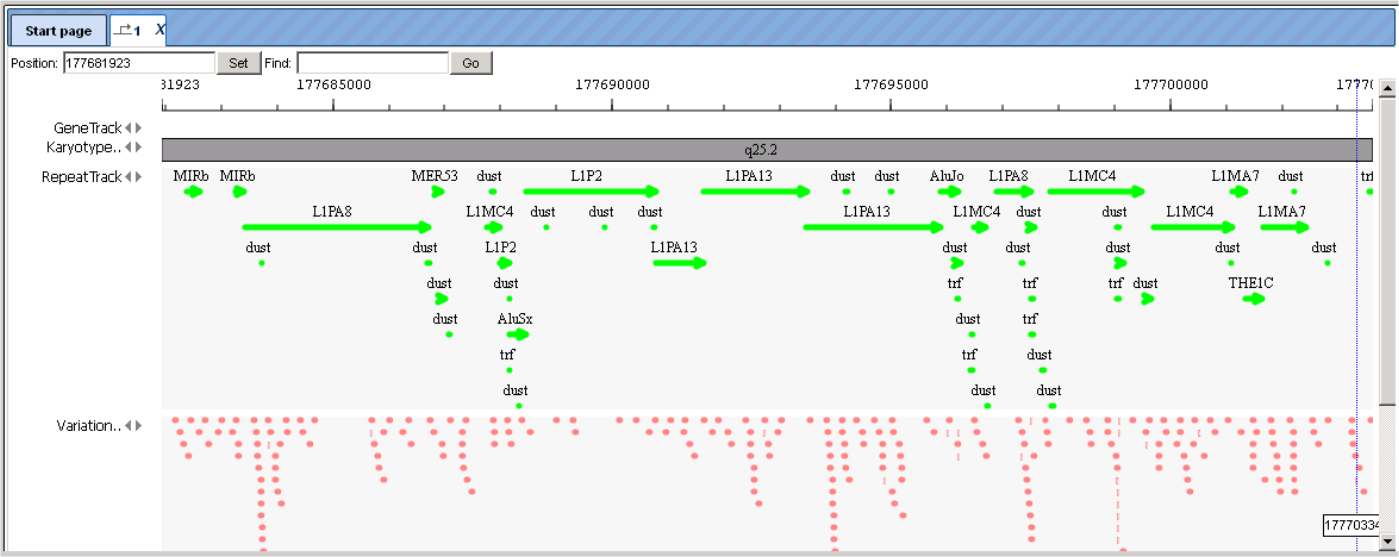Select the AluSx repeat arrow
This screenshot has width=1399, height=557.
518,335
